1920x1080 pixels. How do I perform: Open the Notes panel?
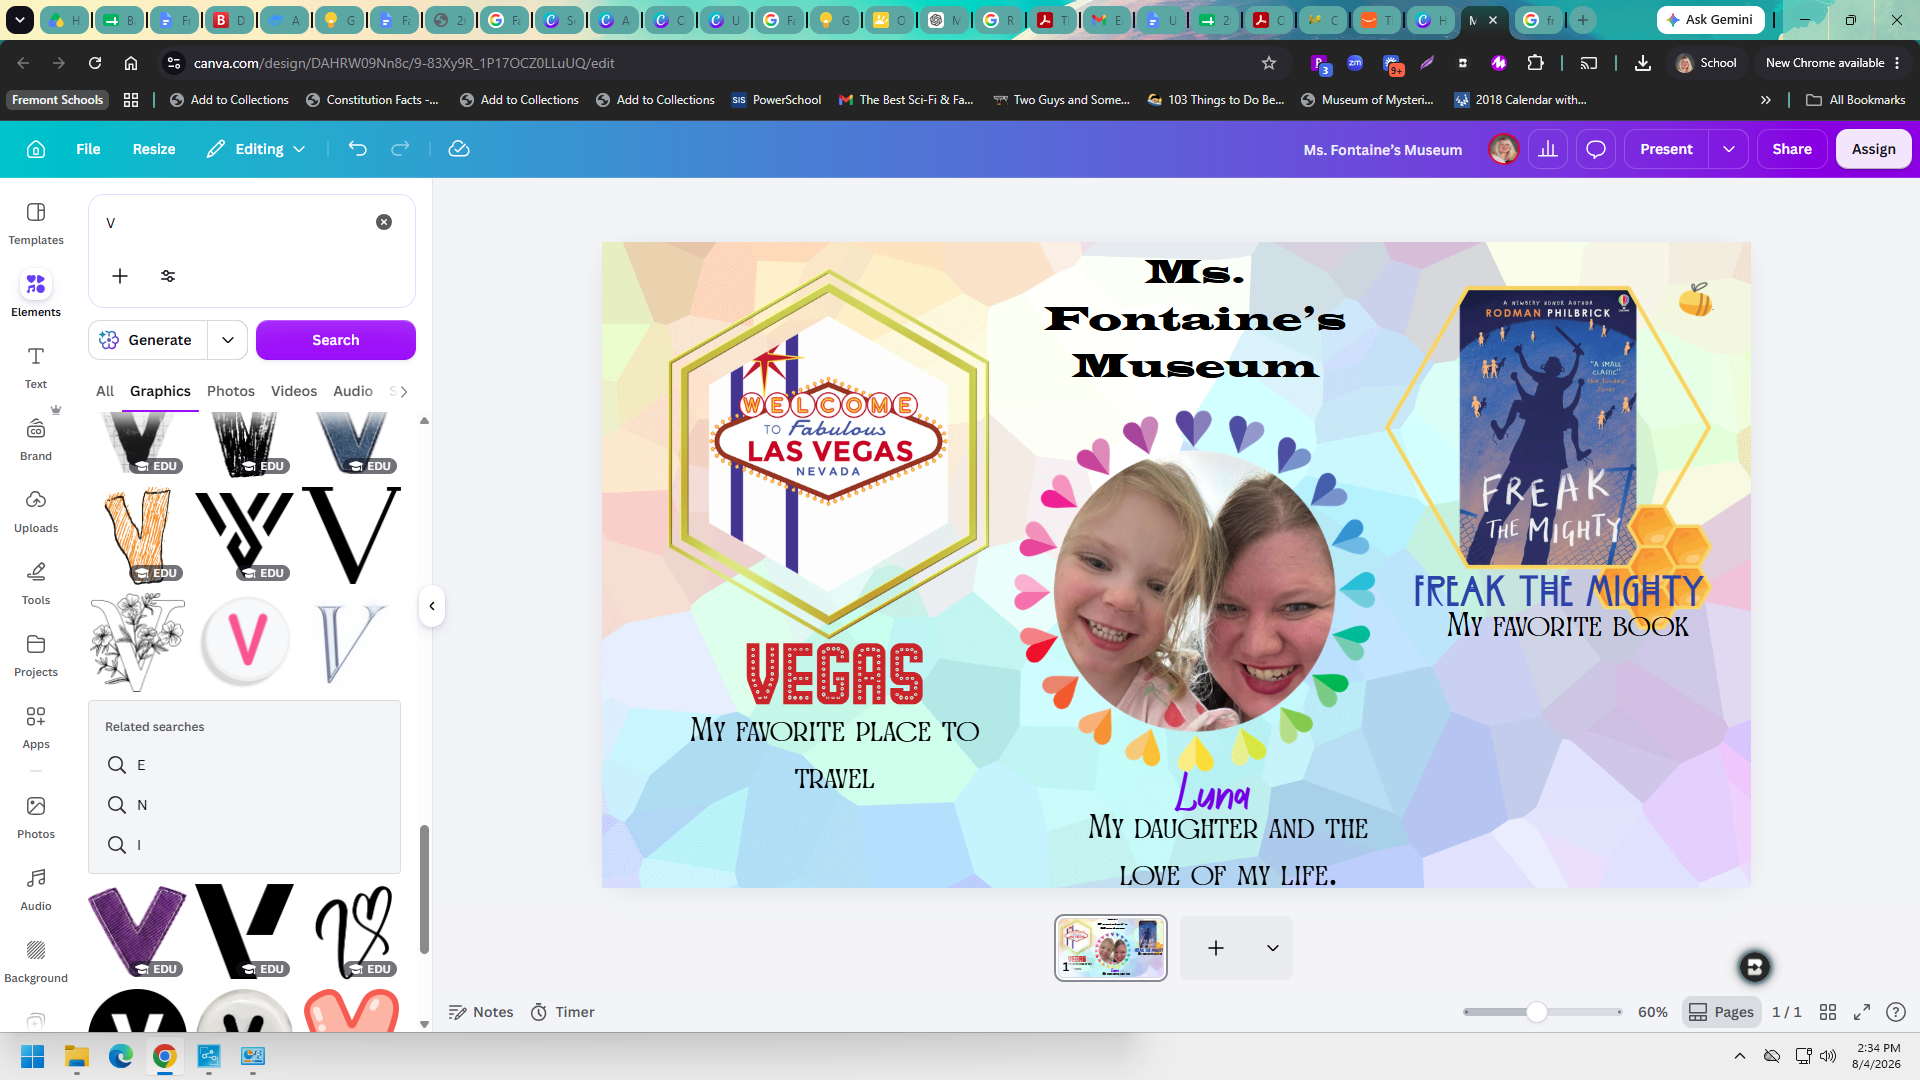(x=481, y=1012)
